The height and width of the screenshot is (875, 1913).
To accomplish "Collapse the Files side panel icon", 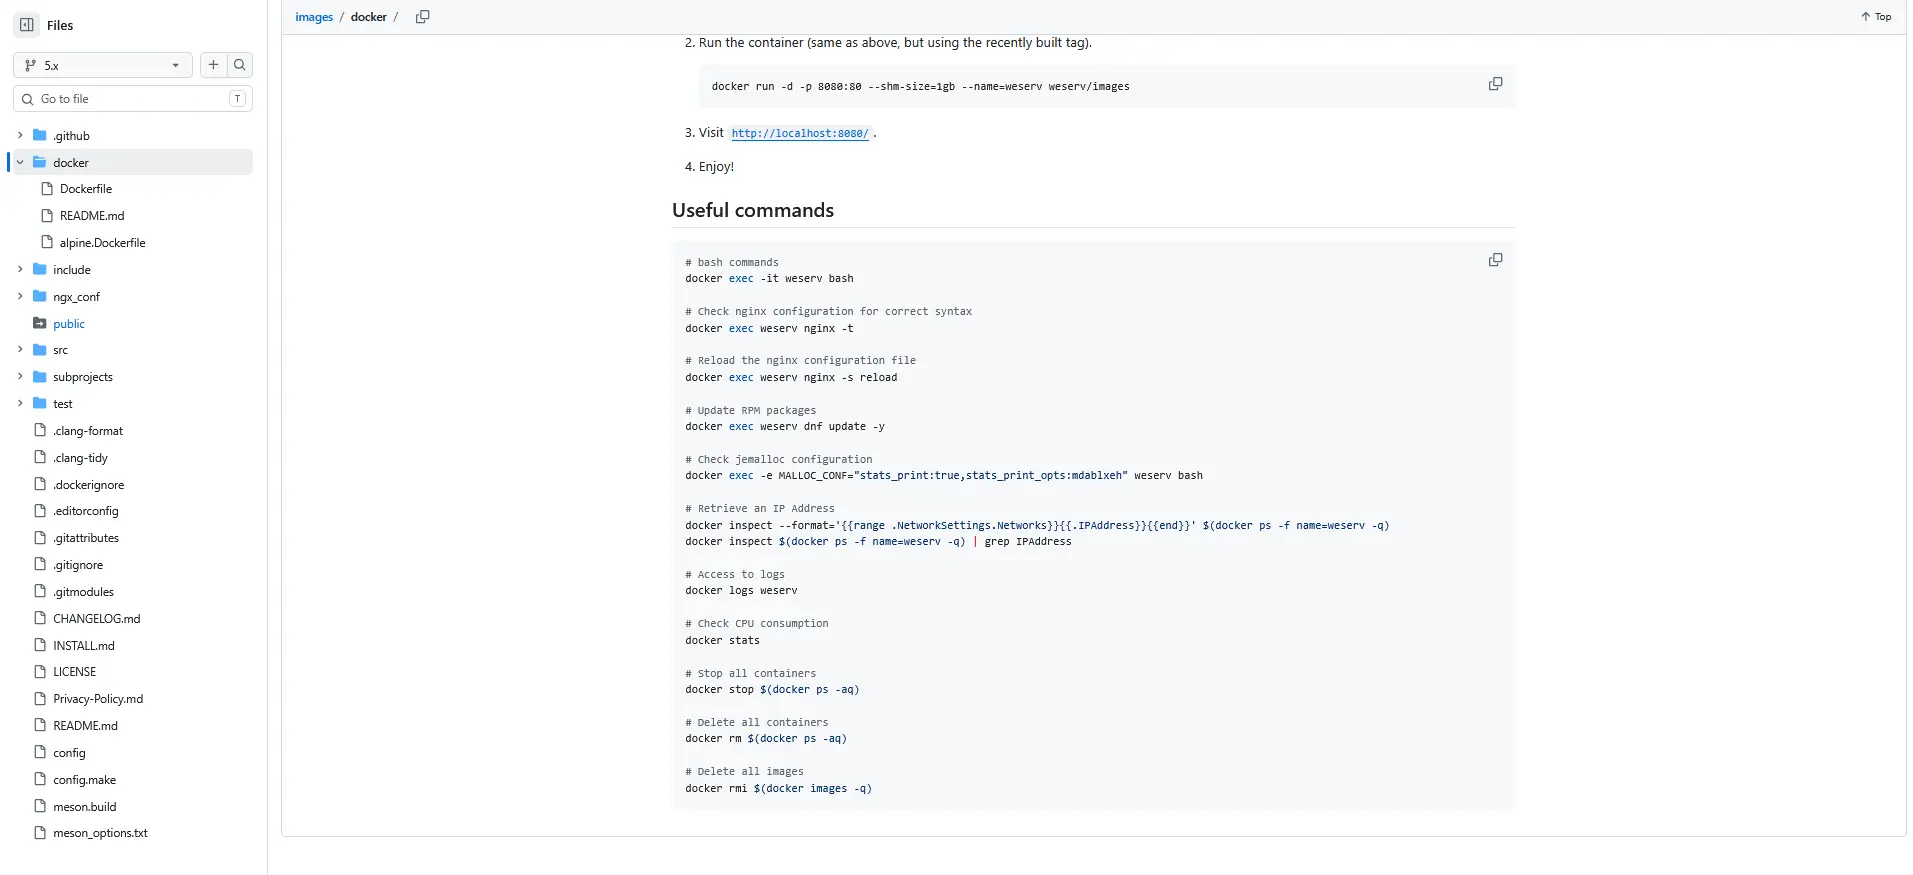I will coord(27,25).
